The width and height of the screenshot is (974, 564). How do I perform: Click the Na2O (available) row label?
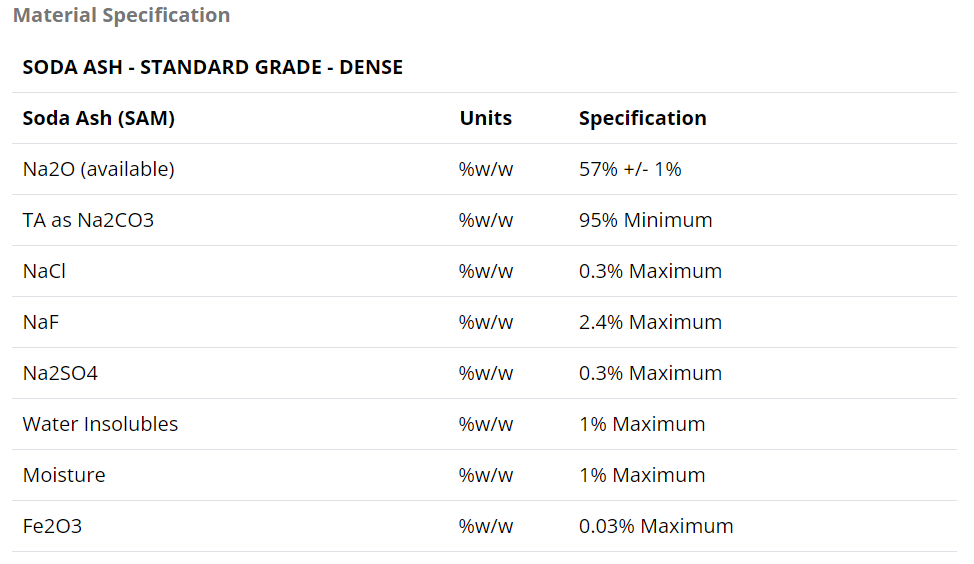click(98, 169)
